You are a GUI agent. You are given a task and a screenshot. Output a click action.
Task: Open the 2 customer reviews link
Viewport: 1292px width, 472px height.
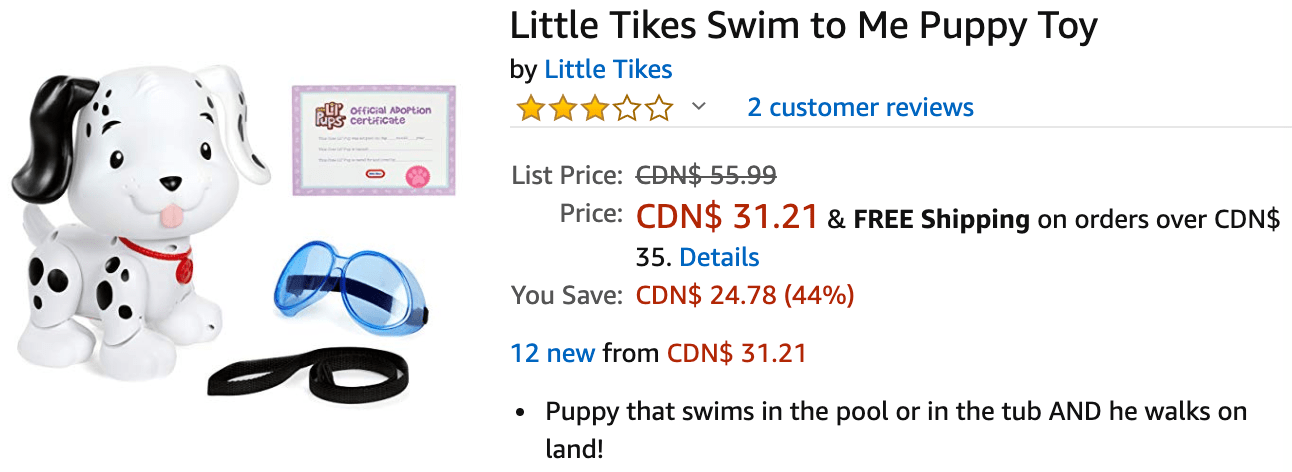[x=860, y=107]
